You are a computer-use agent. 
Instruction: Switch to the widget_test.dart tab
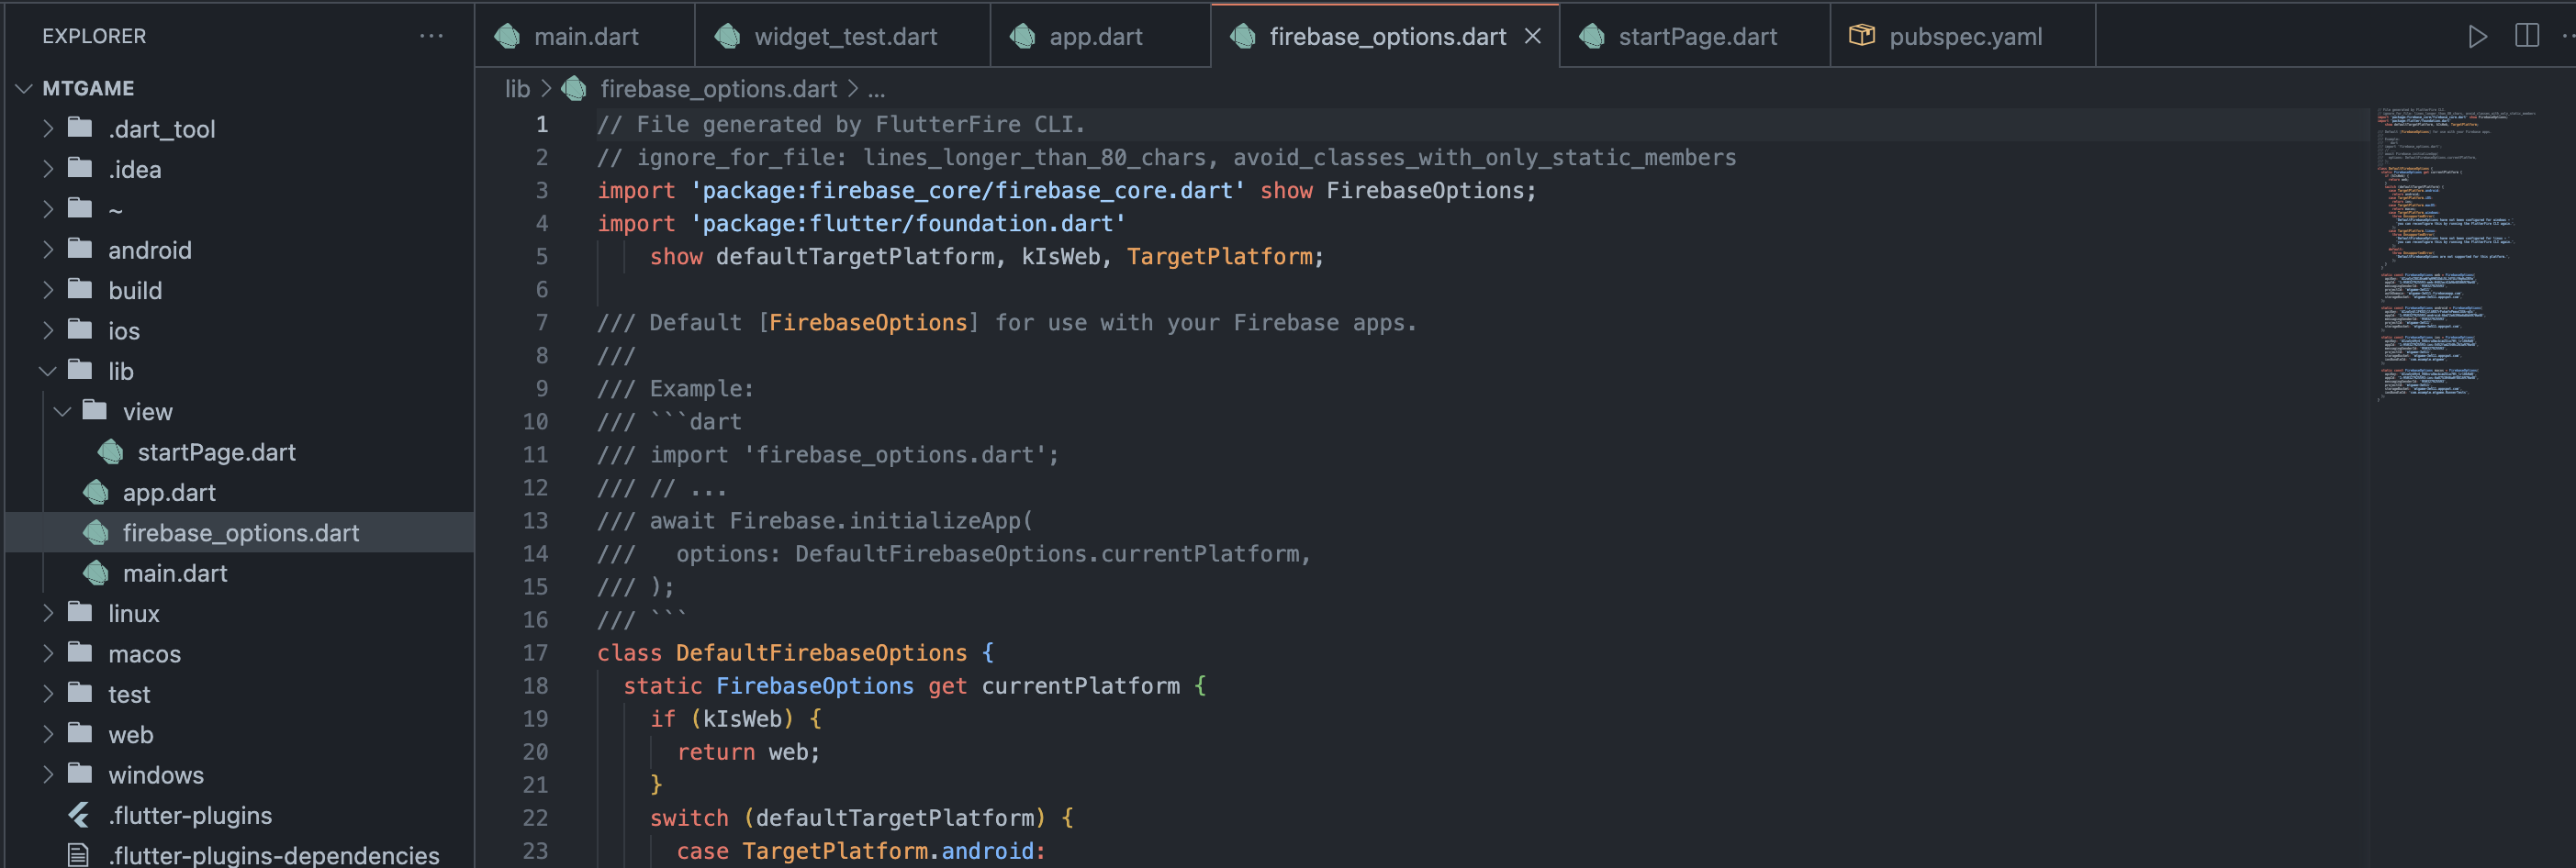(843, 36)
